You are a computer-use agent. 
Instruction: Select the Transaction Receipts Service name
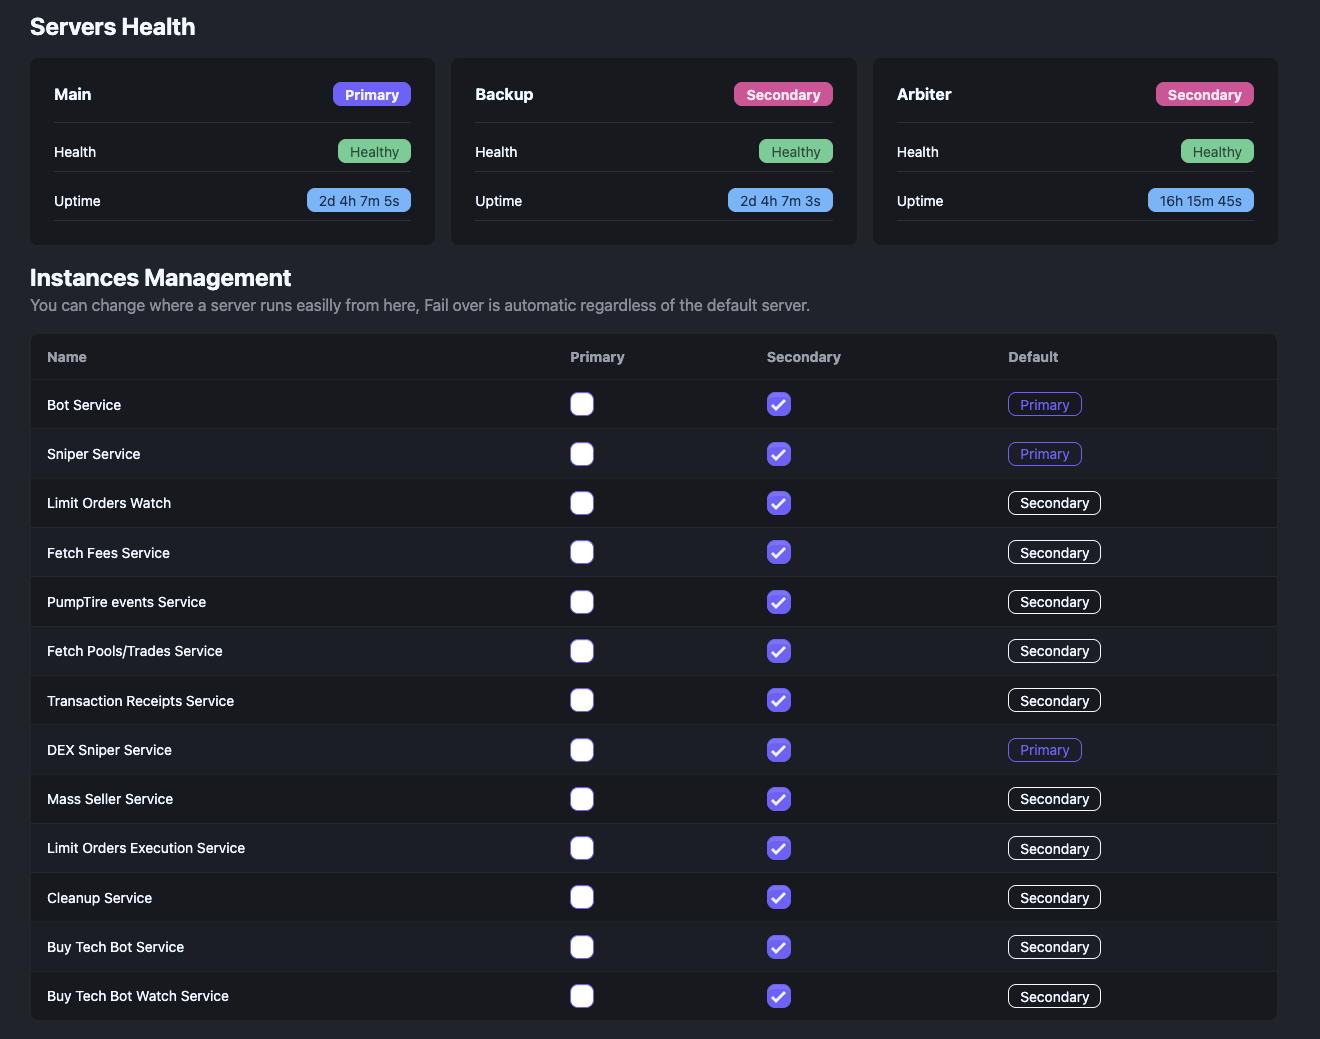point(140,701)
